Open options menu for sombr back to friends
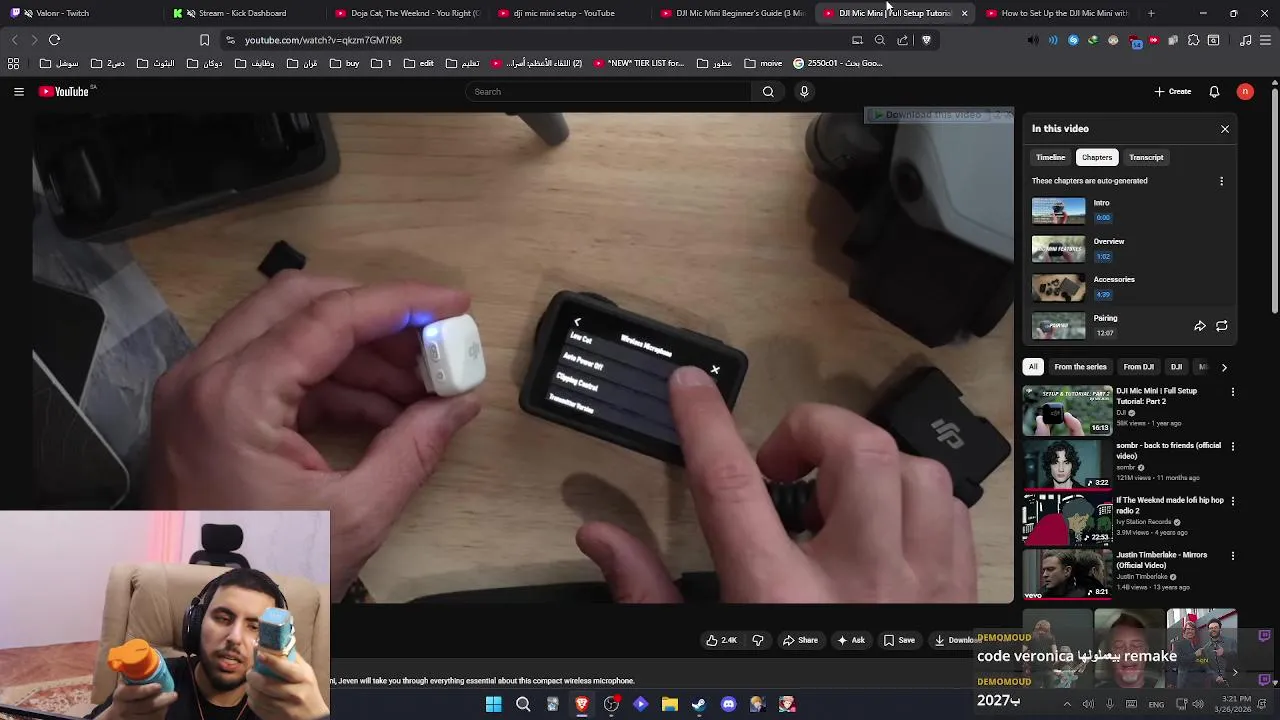Screen dimensions: 1280x720 (1232, 446)
